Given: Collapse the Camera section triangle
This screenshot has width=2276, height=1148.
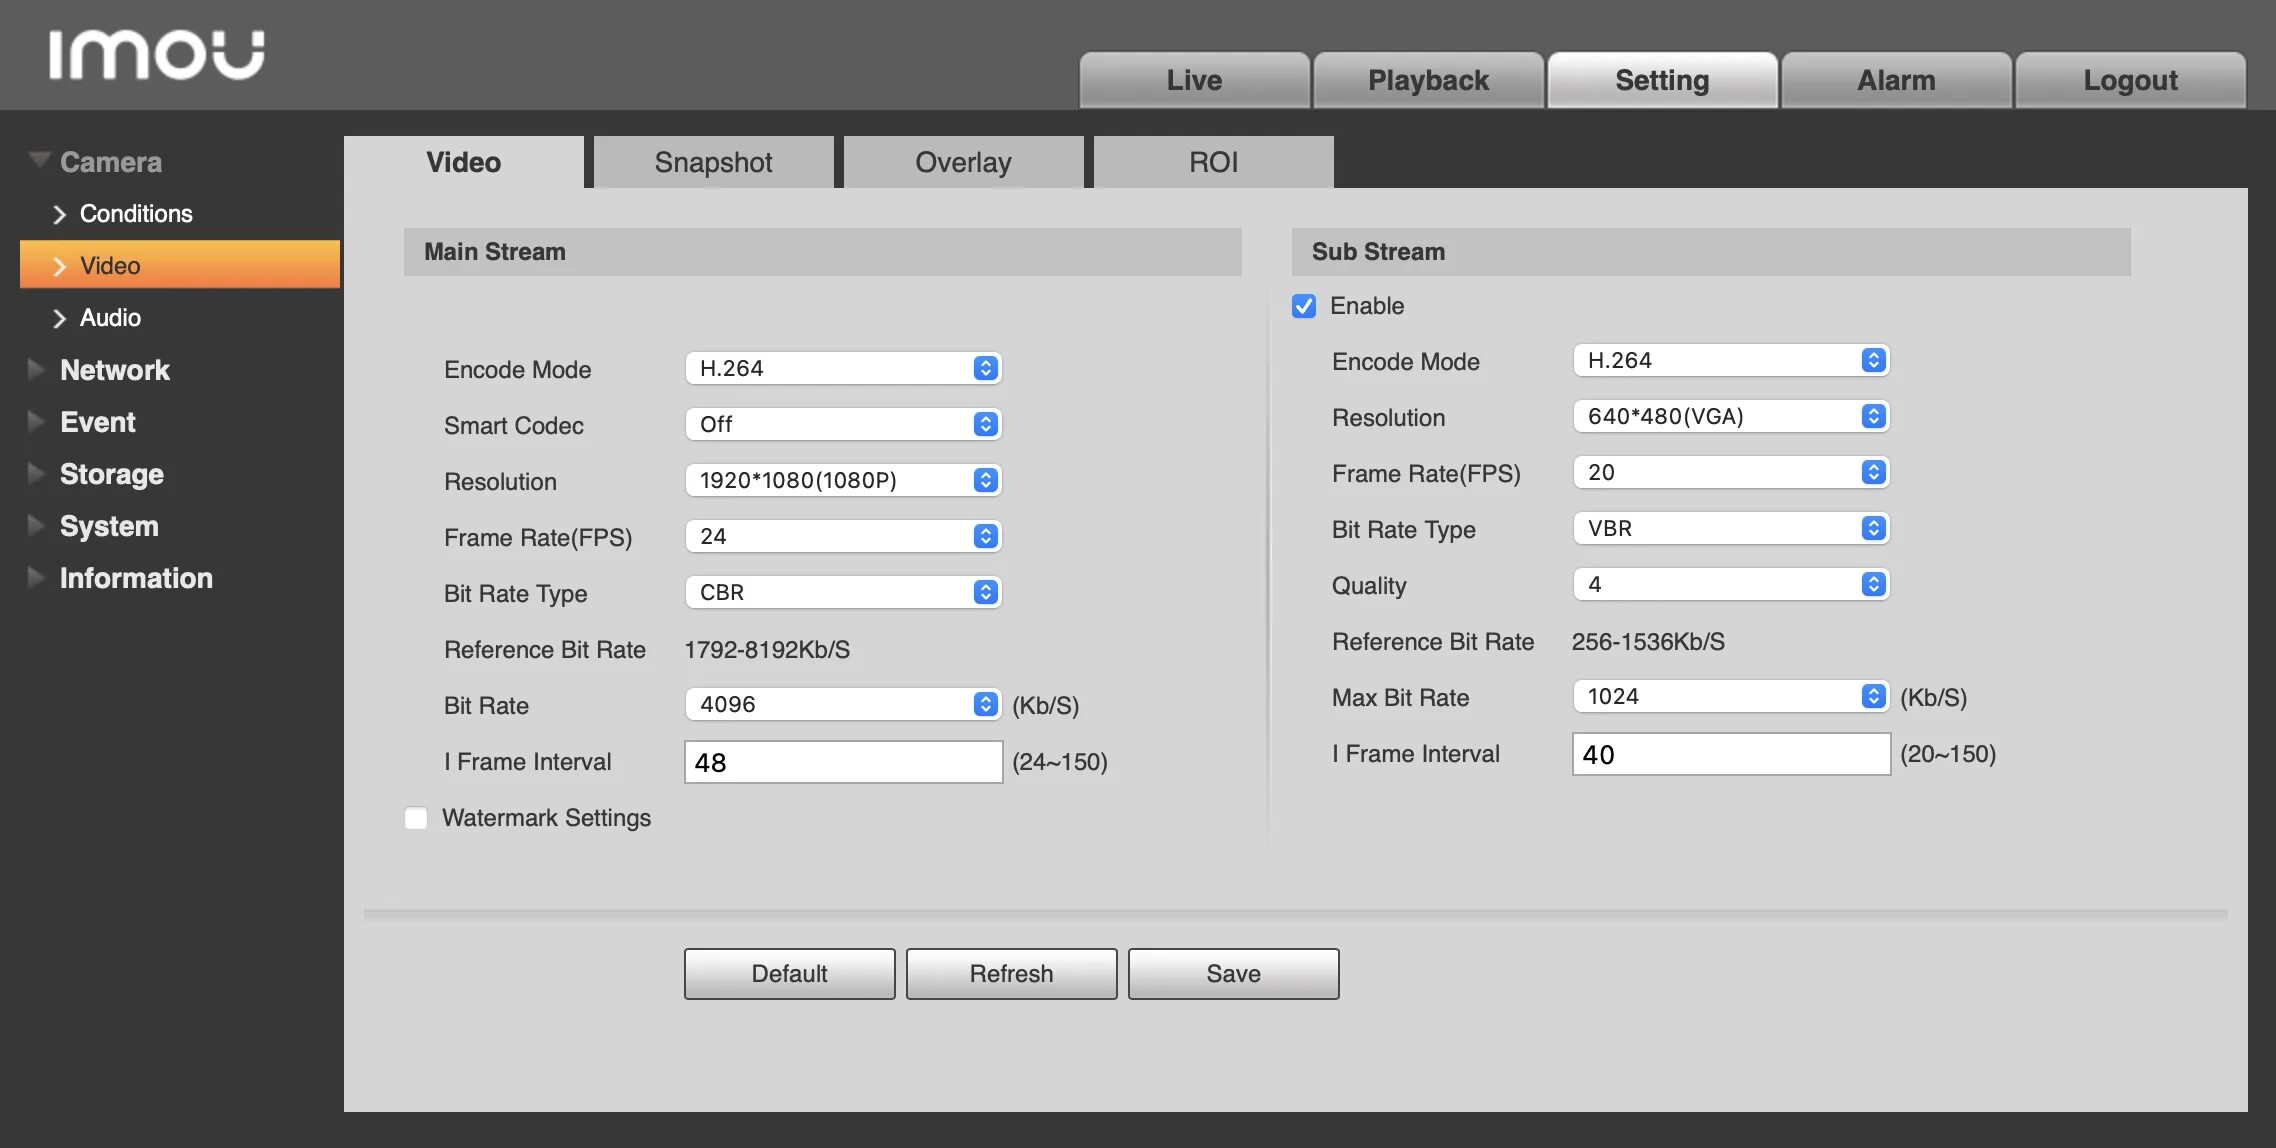Looking at the screenshot, I should [39, 160].
